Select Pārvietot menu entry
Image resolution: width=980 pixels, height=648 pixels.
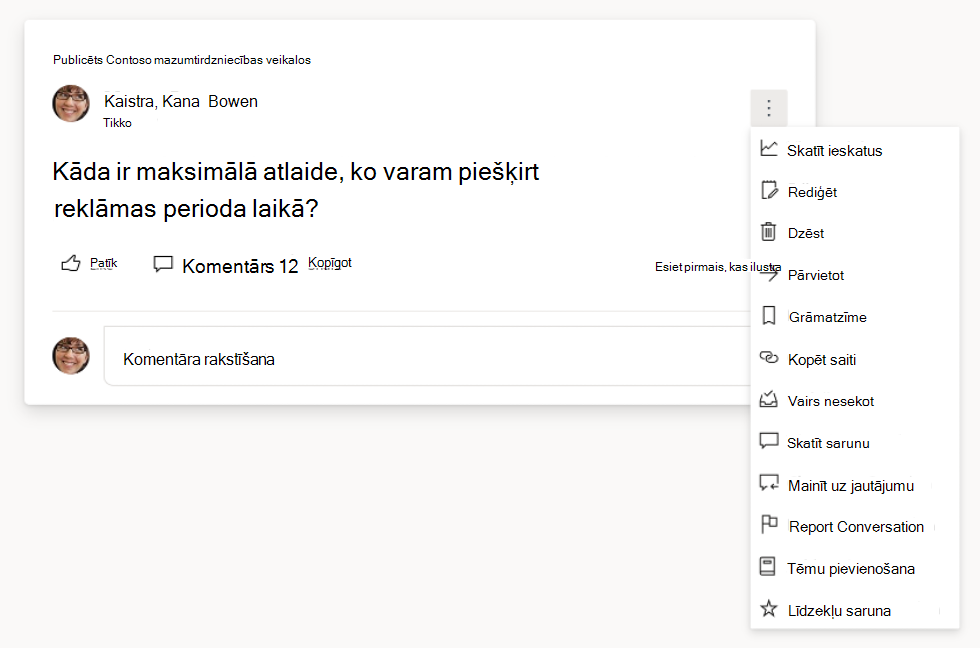point(854,275)
